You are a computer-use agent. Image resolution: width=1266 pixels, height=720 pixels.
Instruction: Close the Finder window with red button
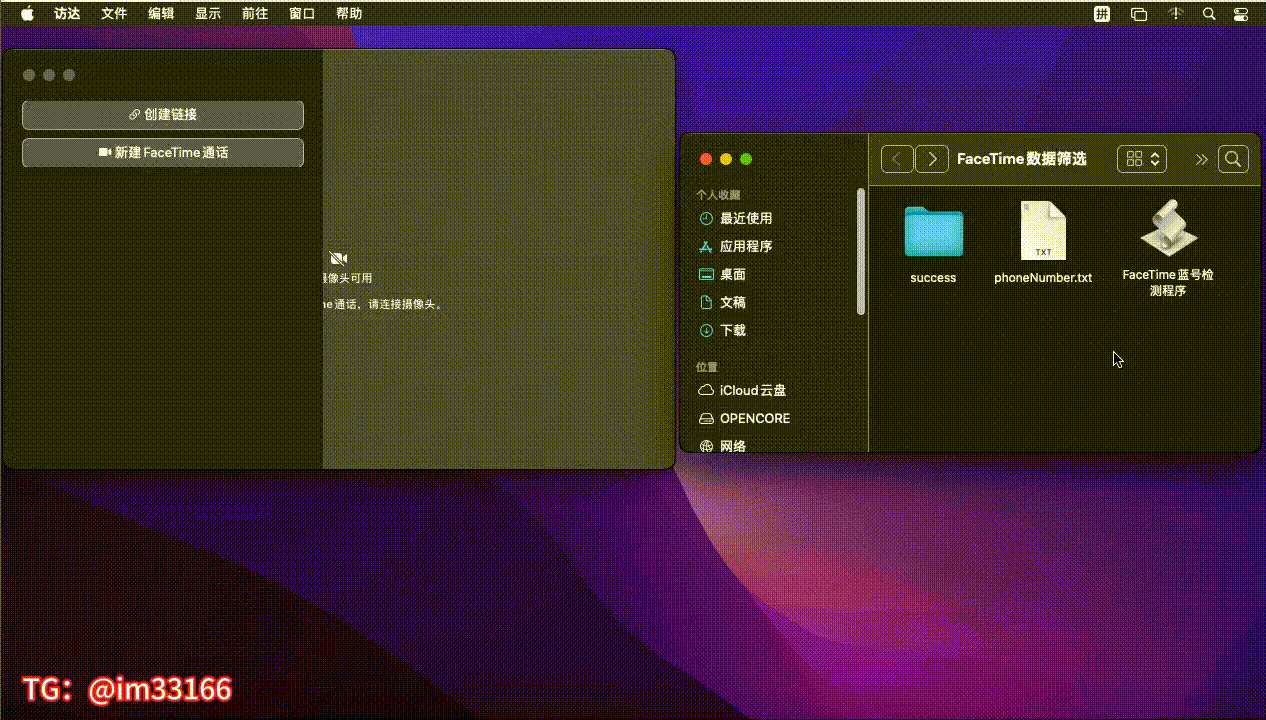pos(706,159)
